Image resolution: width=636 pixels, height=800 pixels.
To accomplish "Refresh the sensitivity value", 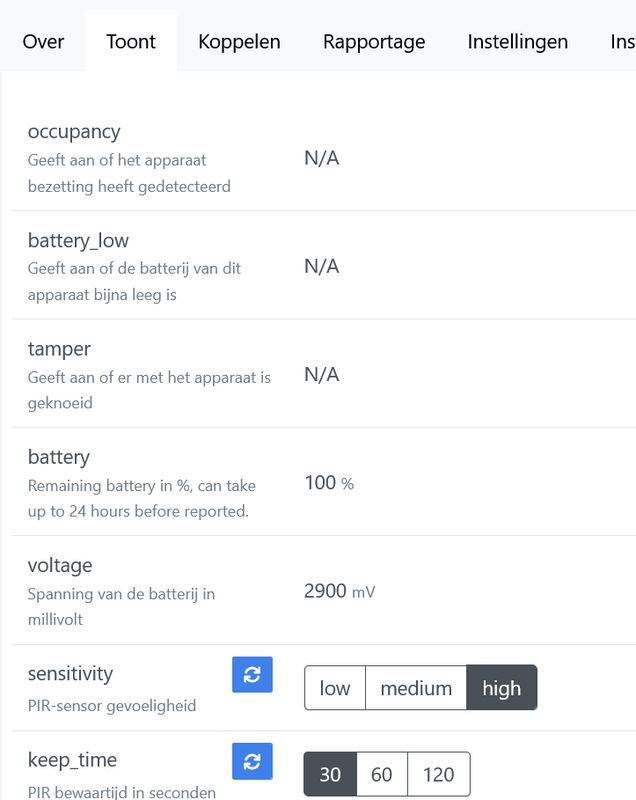I will [252, 675].
